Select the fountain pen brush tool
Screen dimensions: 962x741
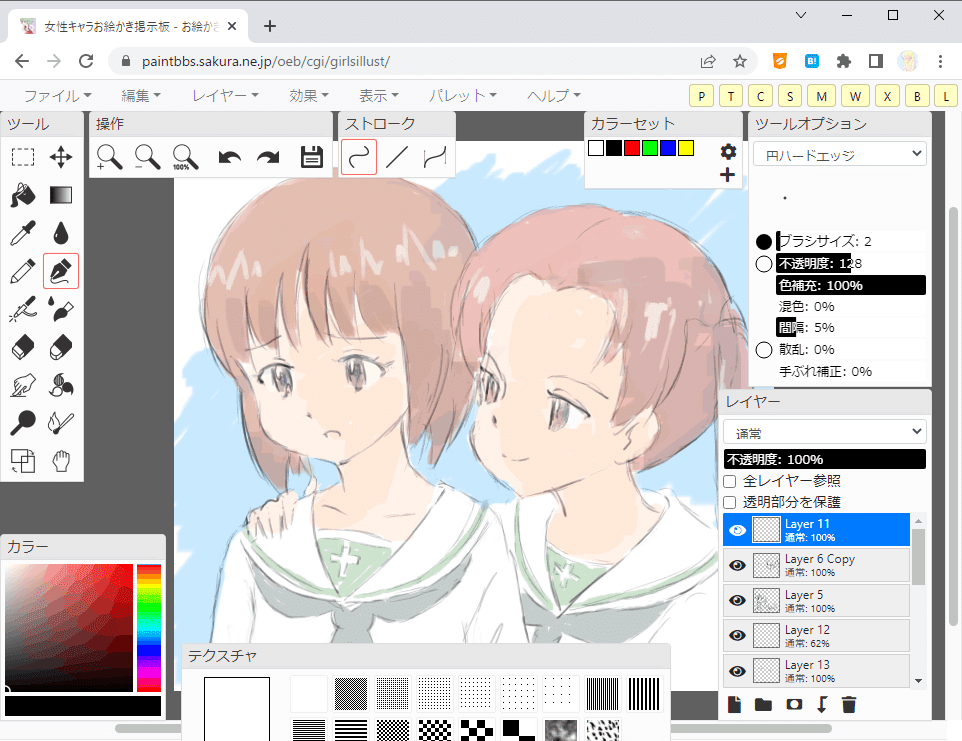click(61, 271)
